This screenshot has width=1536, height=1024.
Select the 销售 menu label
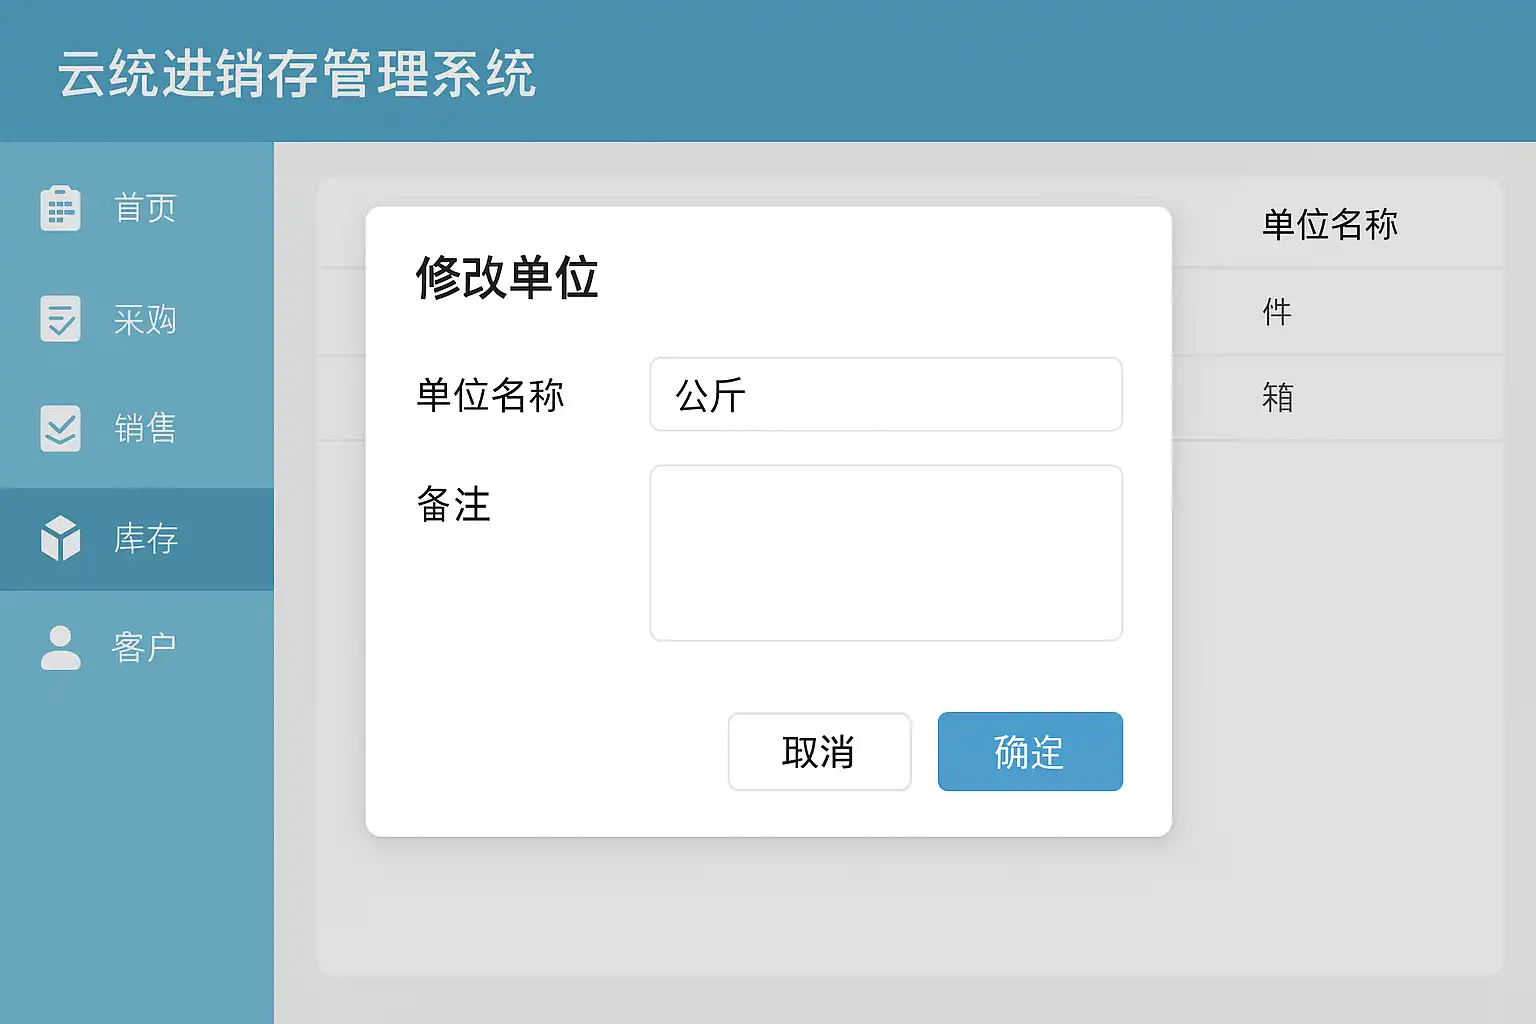[145, 428]
